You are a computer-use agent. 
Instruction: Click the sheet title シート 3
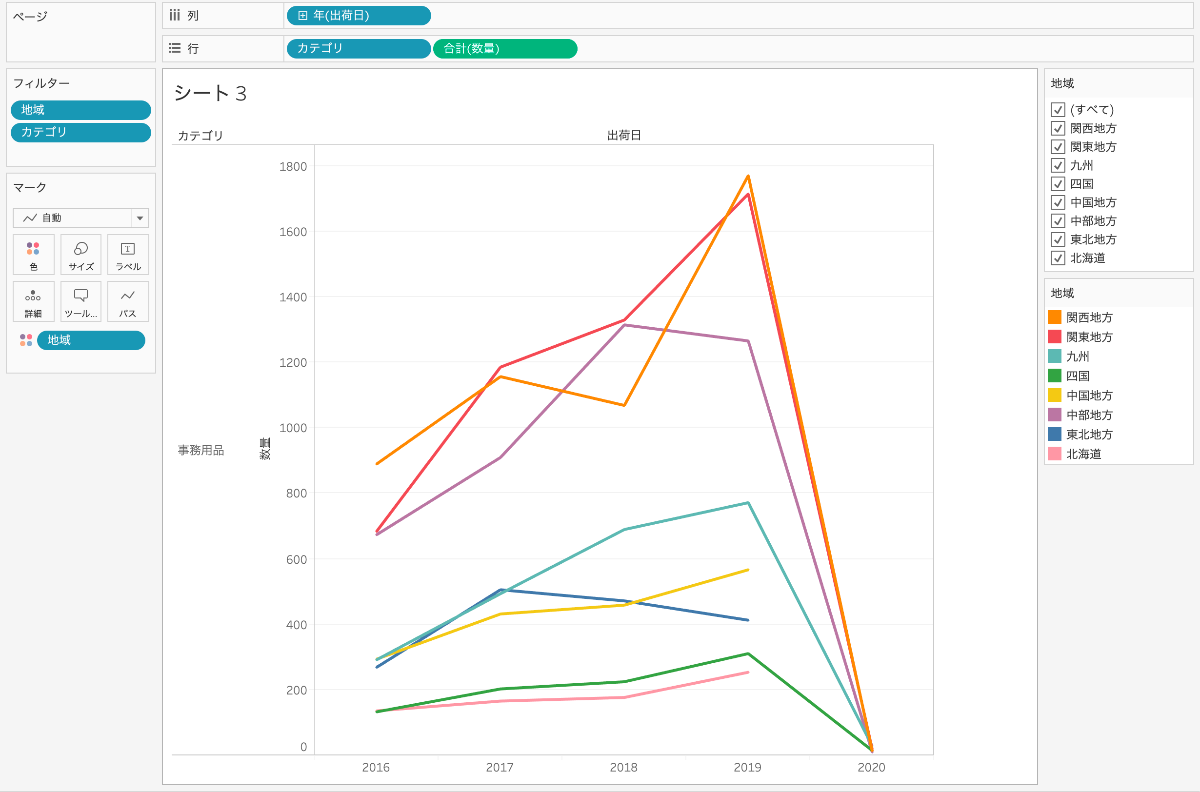(x=211, y=93)
